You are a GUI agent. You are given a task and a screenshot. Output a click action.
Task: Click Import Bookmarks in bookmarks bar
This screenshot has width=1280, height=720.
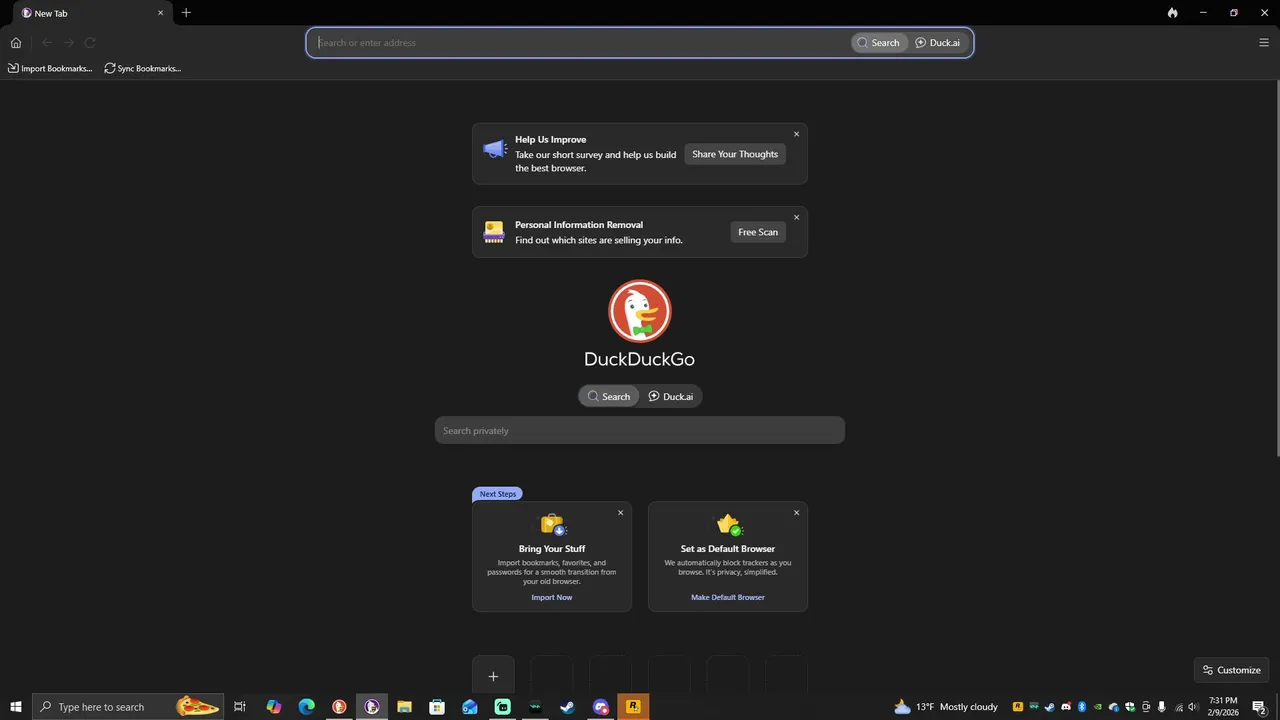50,68
